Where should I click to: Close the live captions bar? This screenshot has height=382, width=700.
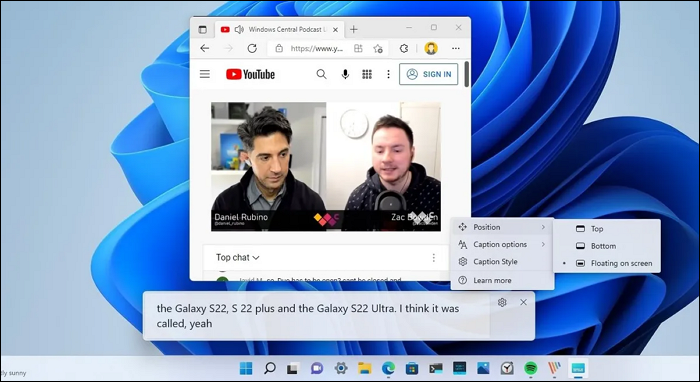pyautogui.click(x=523, y=302)
